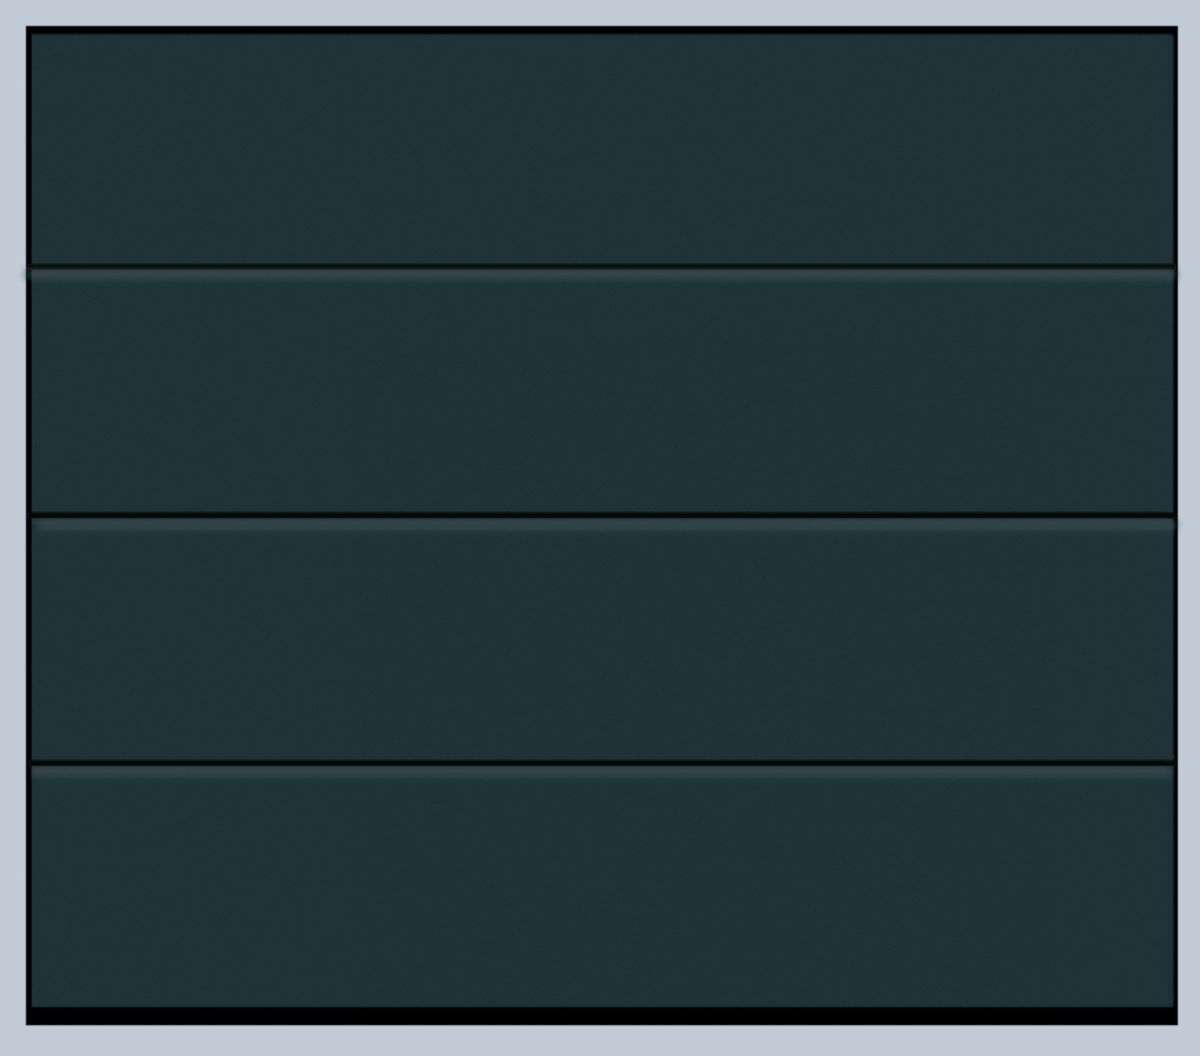Click the black bottom seal strip

602,1016
